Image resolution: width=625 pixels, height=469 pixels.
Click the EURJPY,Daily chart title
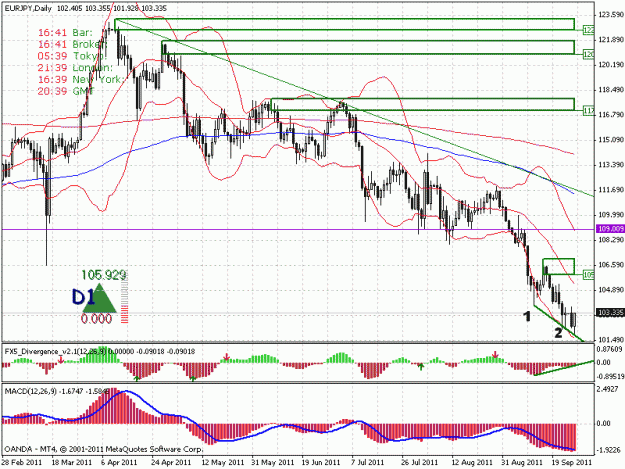point(28,8)
